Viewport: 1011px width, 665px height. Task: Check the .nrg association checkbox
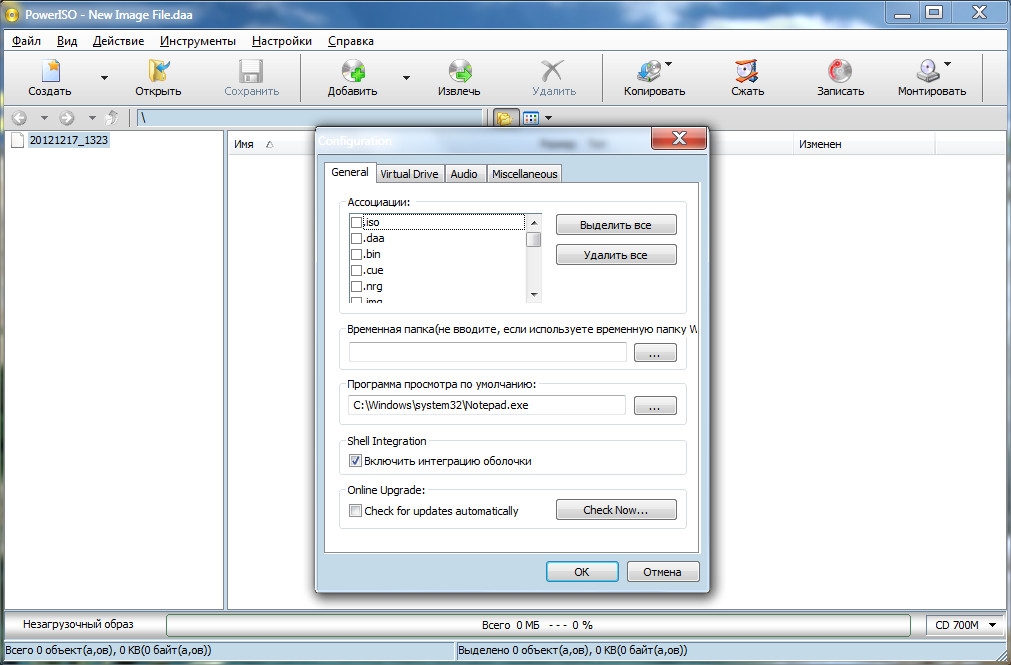pyautogui.click(x=356, y=287)
